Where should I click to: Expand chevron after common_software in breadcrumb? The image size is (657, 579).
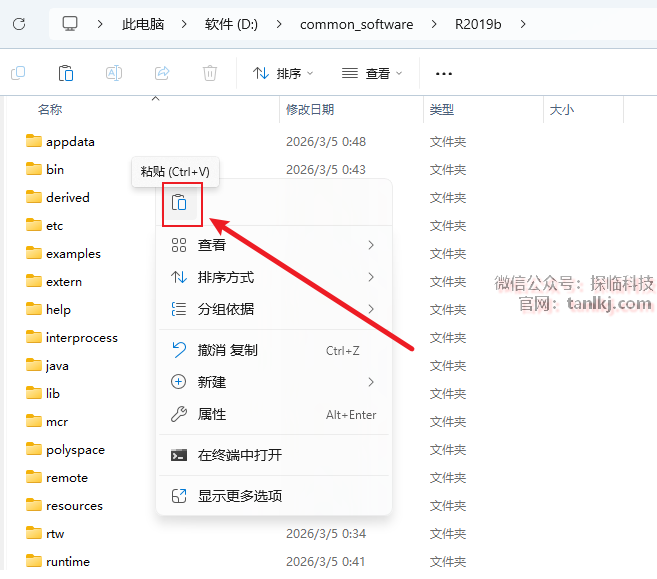click(434, 24)
